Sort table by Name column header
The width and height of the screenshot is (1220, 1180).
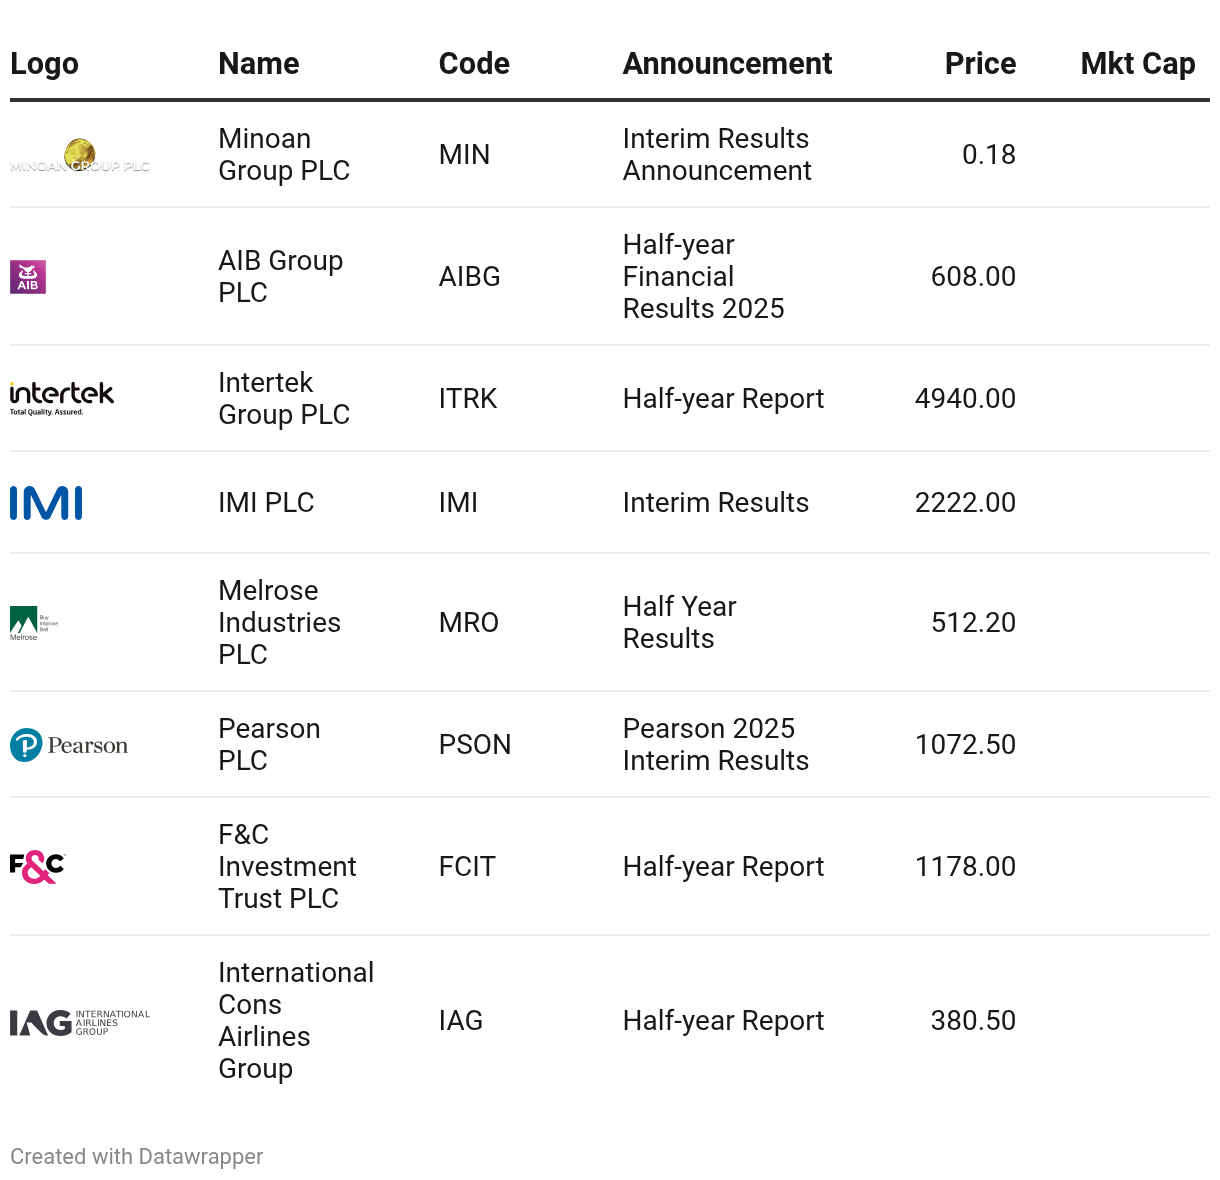pyautogui.click(x=258, y=64)
